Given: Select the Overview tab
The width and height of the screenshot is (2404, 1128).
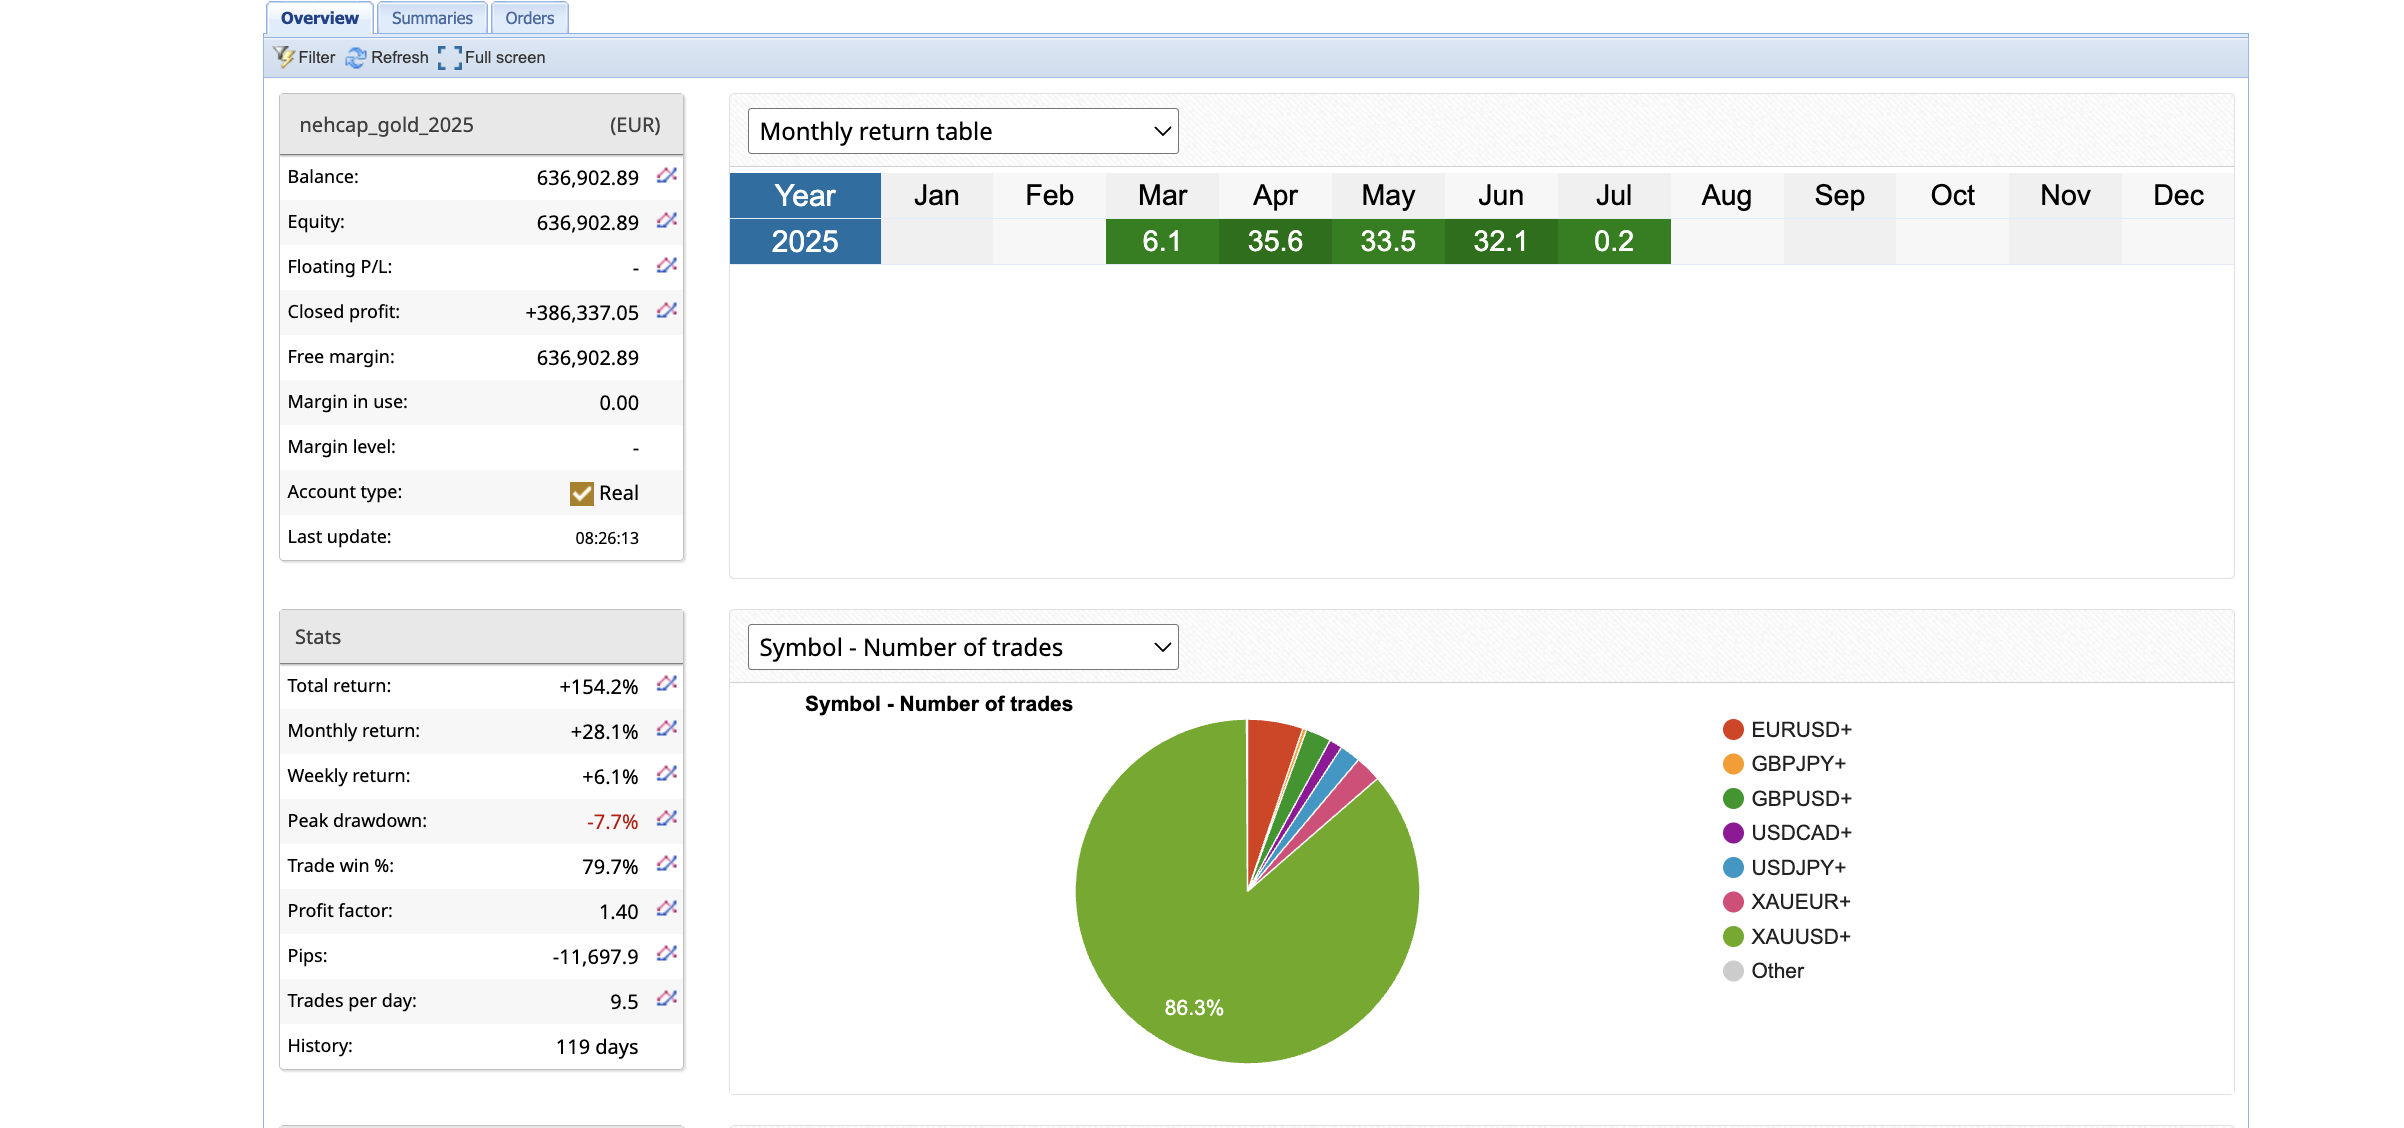Looking at the screenshot, I should coord(319,18).
